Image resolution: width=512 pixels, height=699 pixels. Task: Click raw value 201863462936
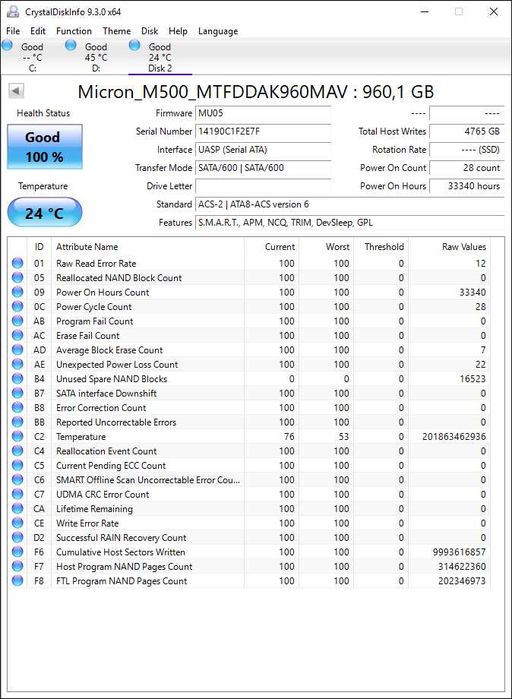454,436
